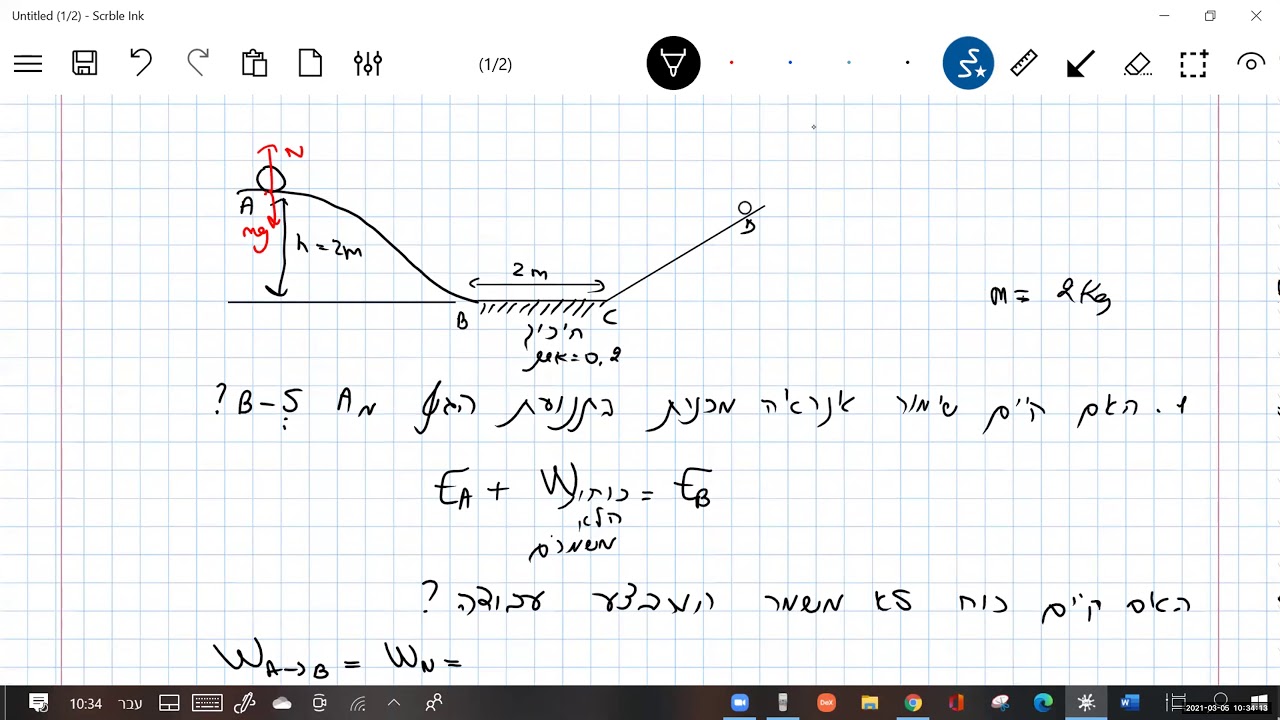1280x720 pixels.
Task: Select the eraser tool
Action: pos(1137,65)
